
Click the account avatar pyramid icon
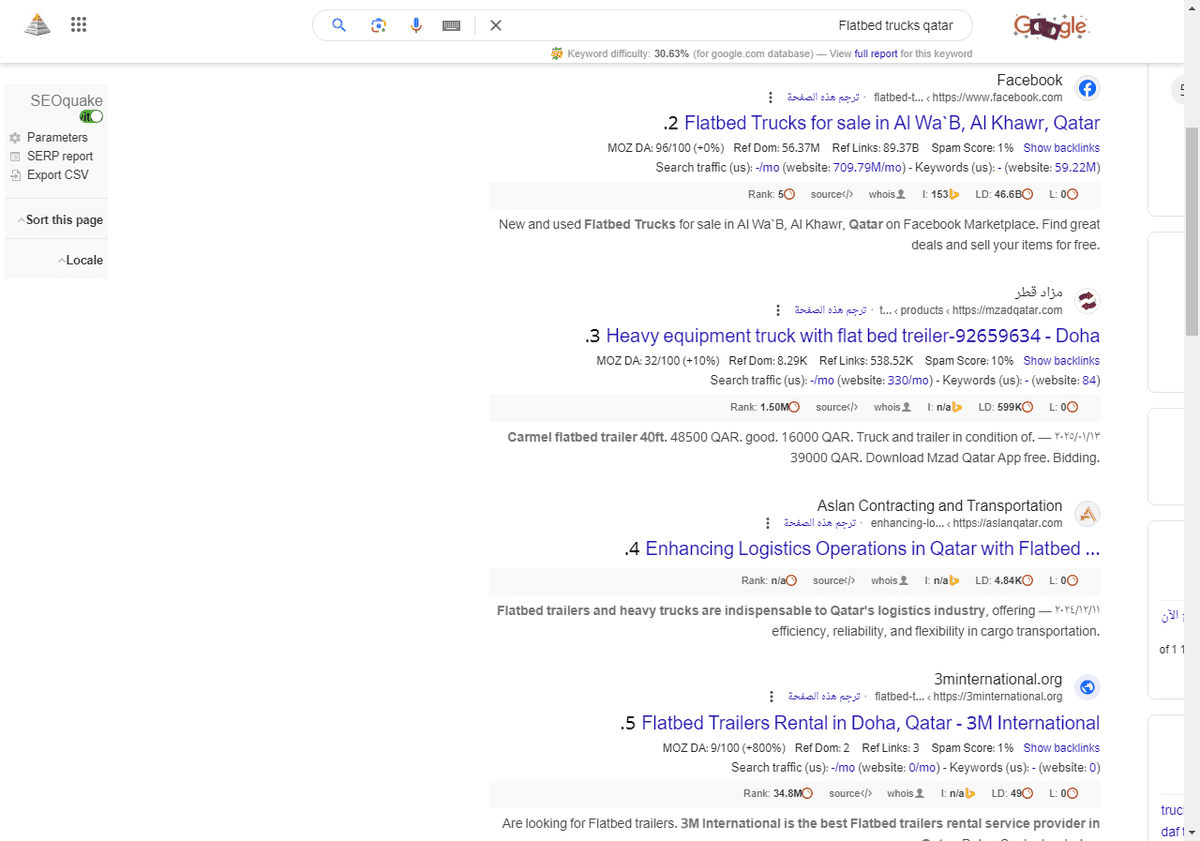point(37,25)
